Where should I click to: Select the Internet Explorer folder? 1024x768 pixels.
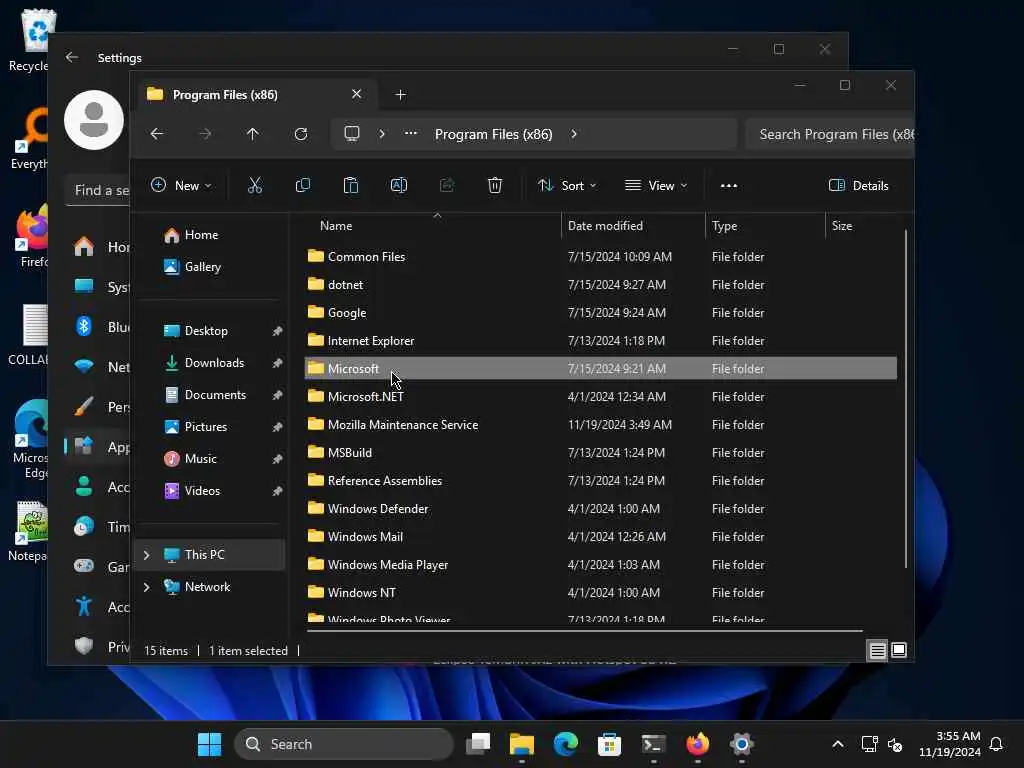pyautogui.click(x=600, y=341)
